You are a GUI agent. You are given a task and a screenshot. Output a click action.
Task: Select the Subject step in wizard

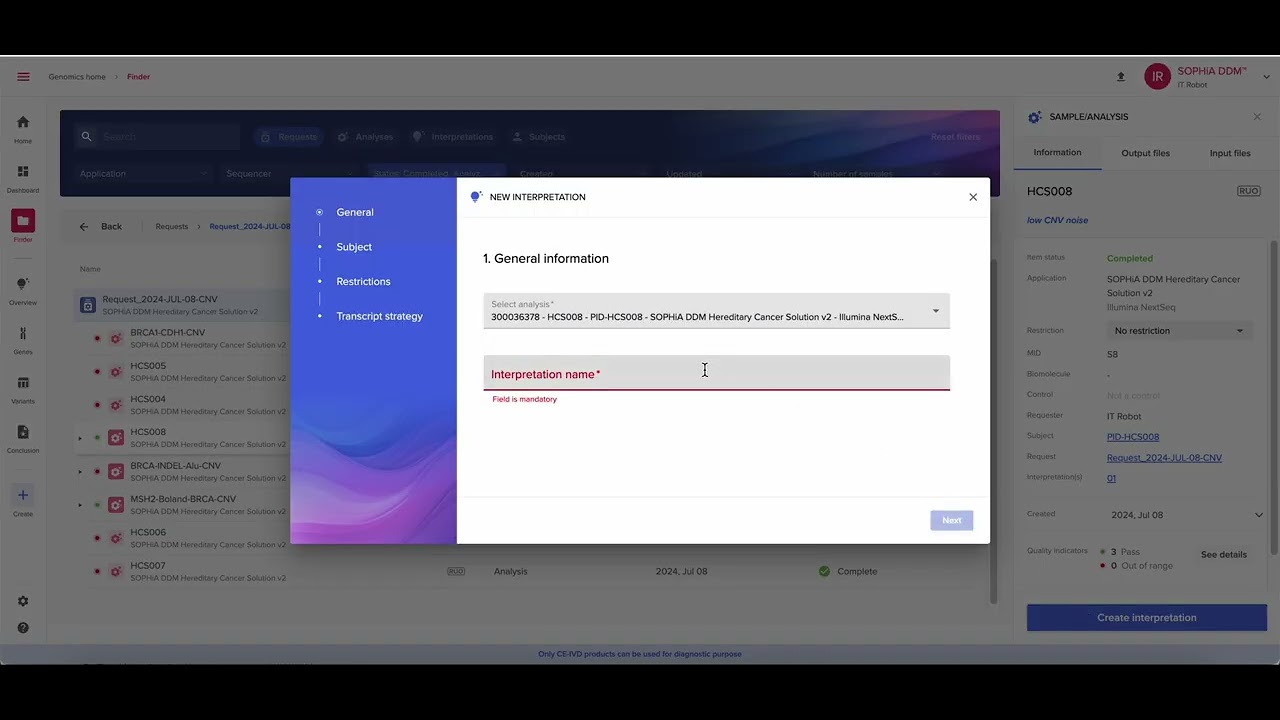(354, 247)
